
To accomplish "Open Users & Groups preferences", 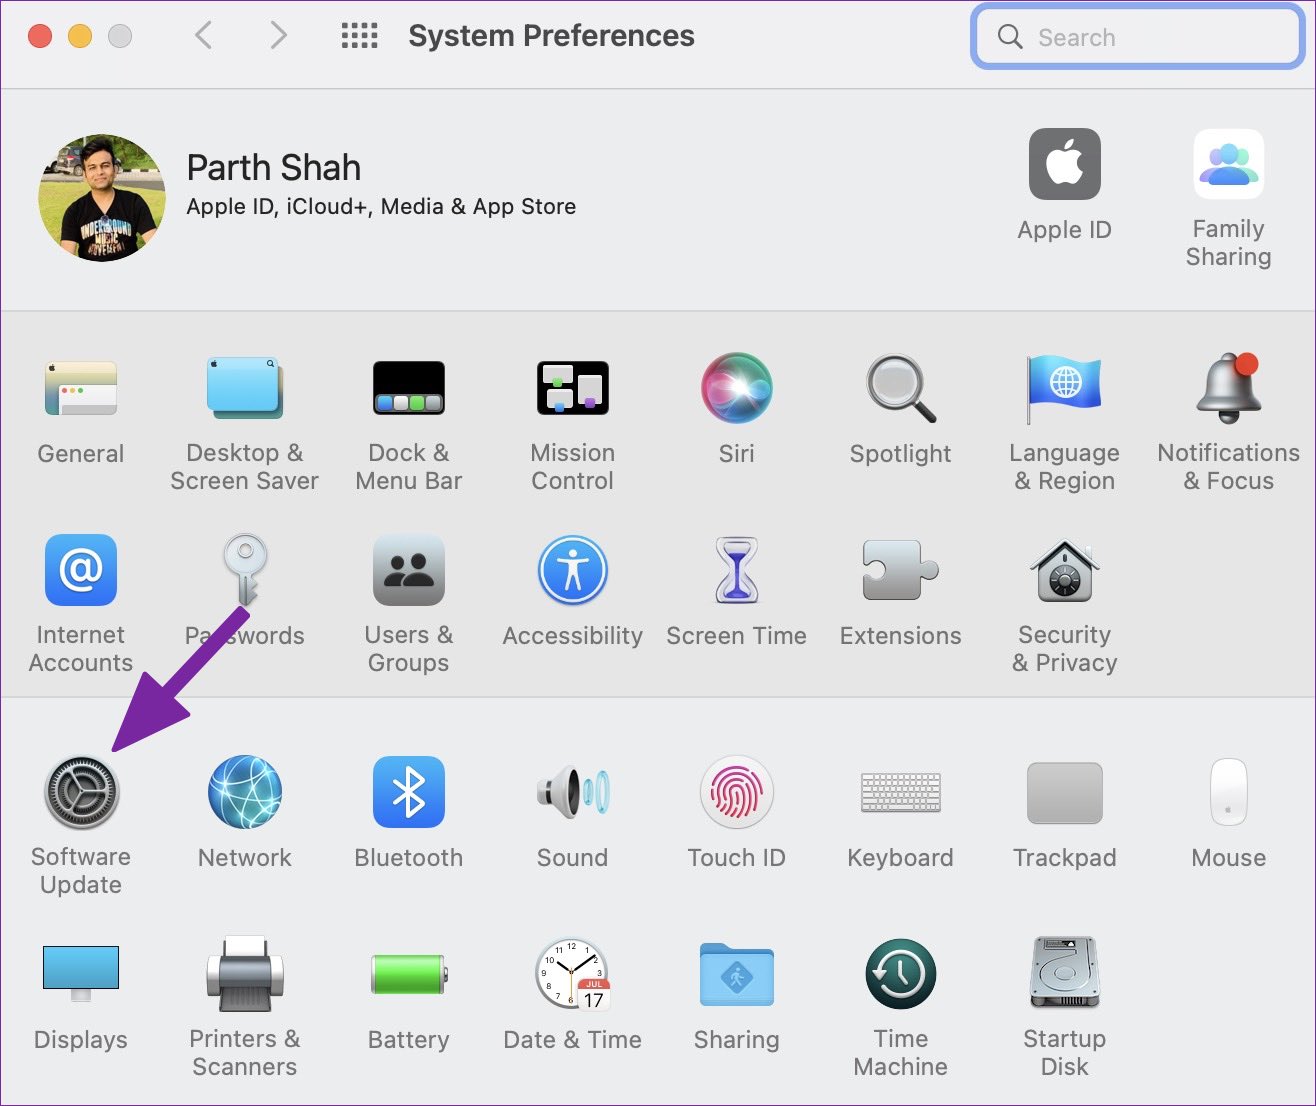I will 409,570.
